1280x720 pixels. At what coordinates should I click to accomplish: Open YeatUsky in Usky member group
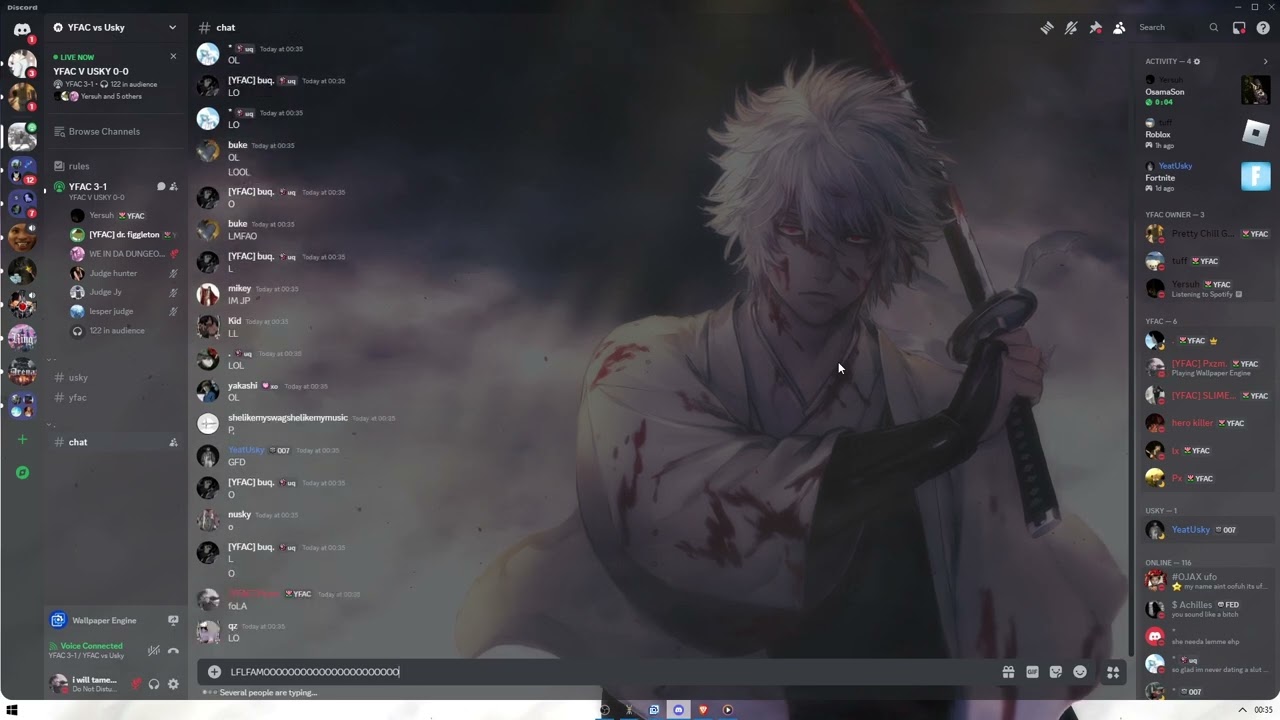pyautogui.click(x=1207, y=530)
